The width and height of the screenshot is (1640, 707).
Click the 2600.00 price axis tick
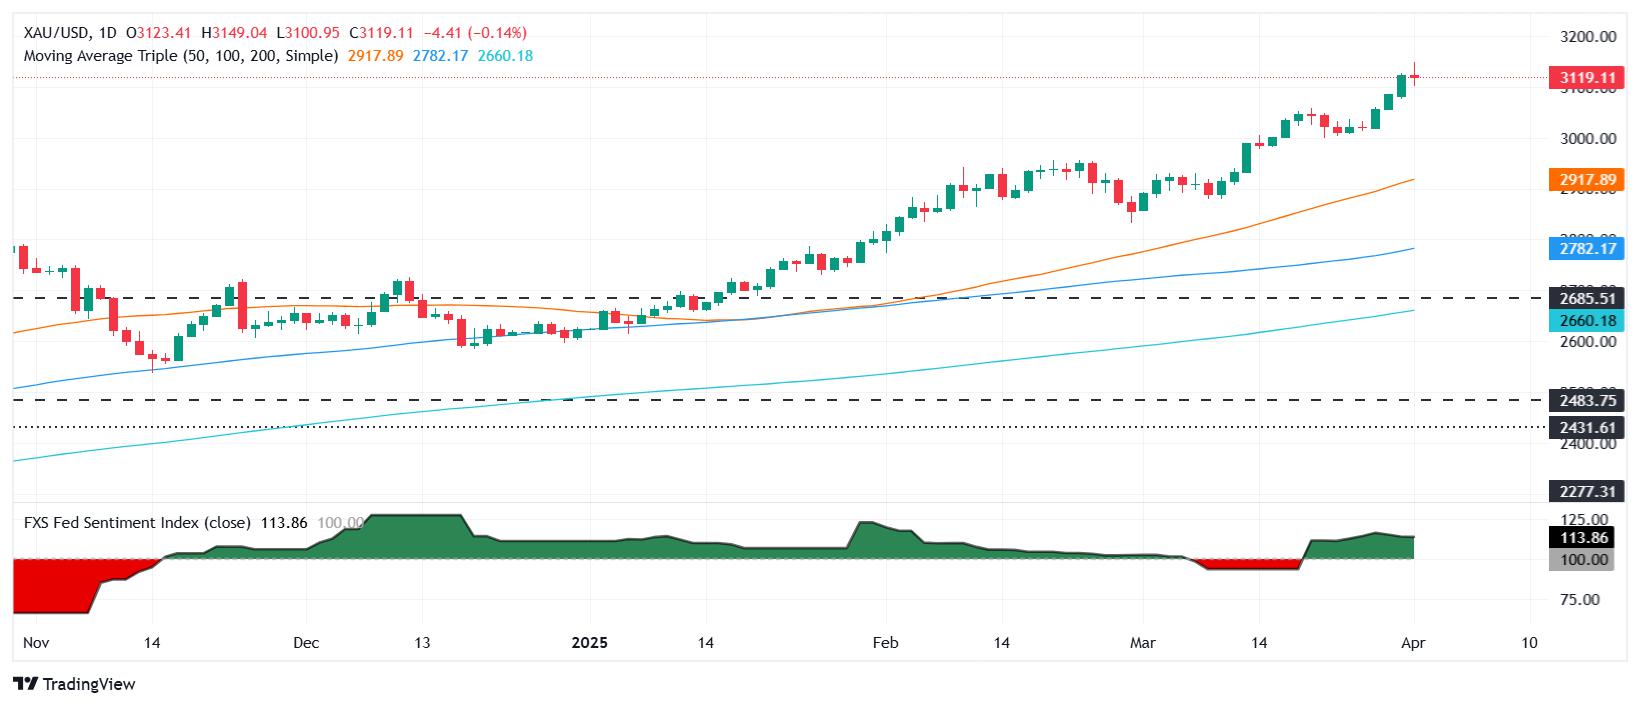click(1589, 342)
